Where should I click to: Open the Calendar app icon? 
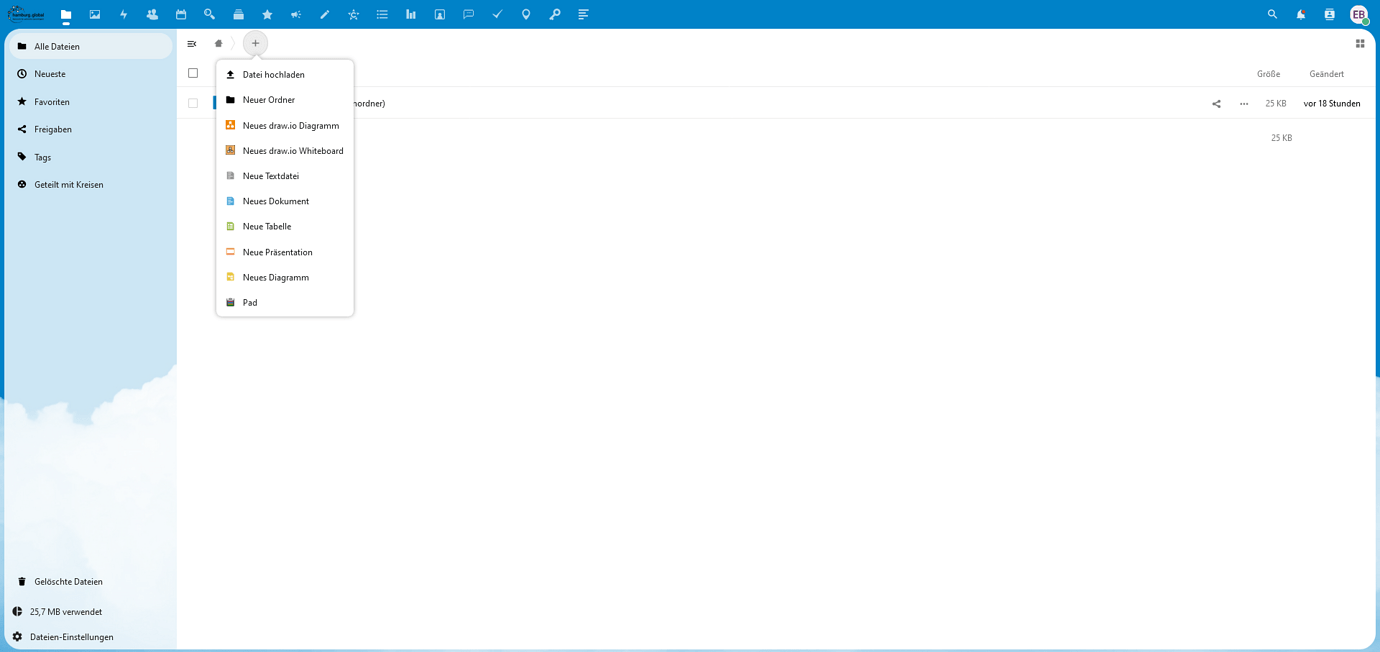tap(181, 14)
